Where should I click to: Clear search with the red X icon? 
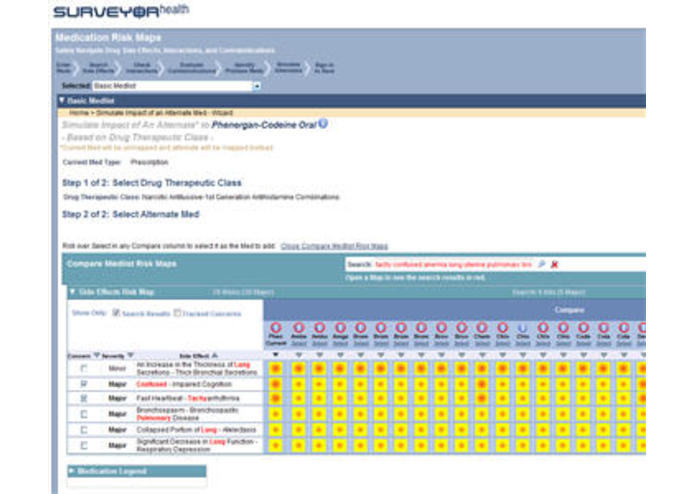[554, 265]
